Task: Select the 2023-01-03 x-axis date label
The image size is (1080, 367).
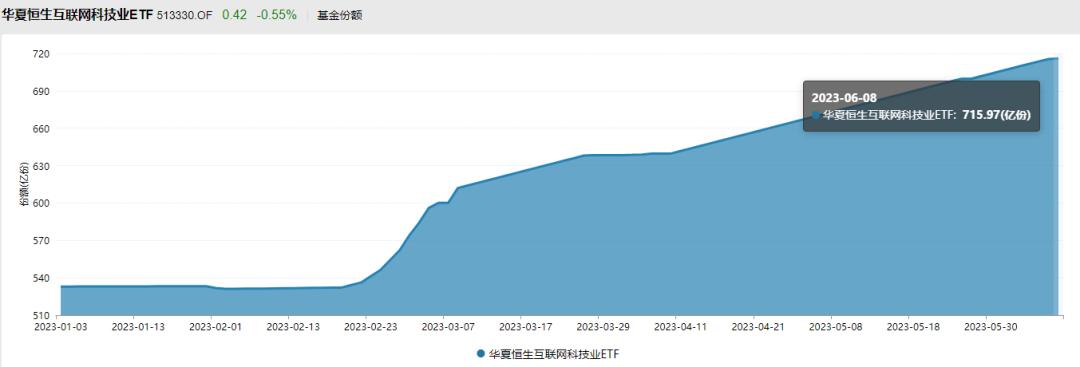Action: click(61, 326)
